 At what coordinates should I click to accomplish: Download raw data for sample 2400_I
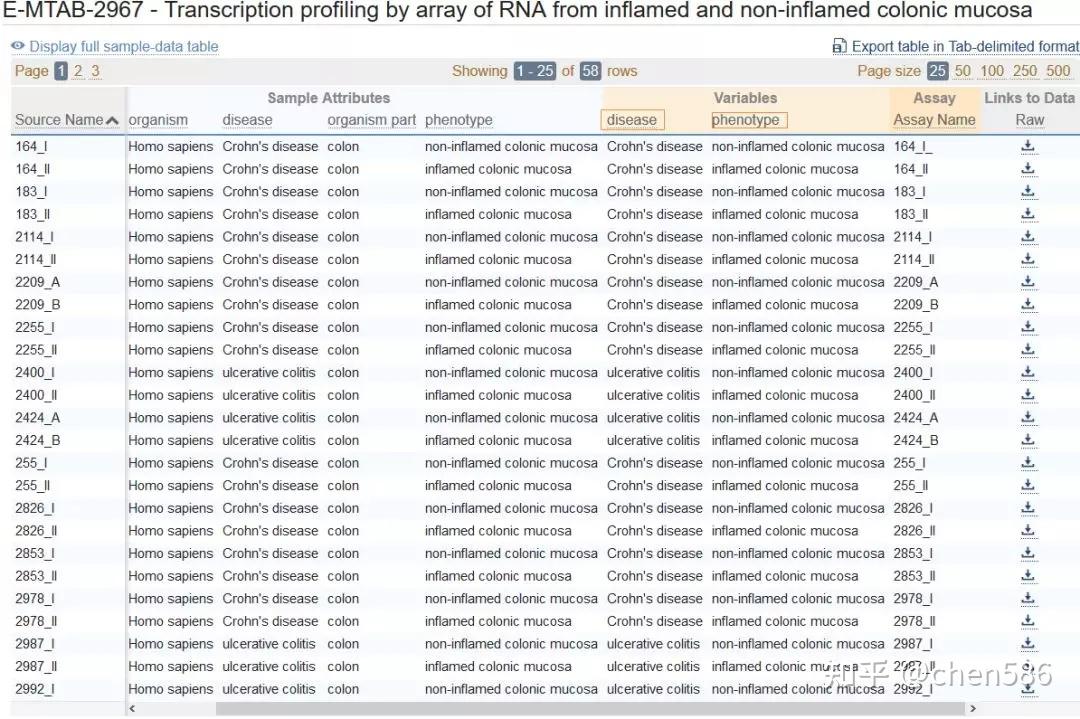tap(1028, 373)
